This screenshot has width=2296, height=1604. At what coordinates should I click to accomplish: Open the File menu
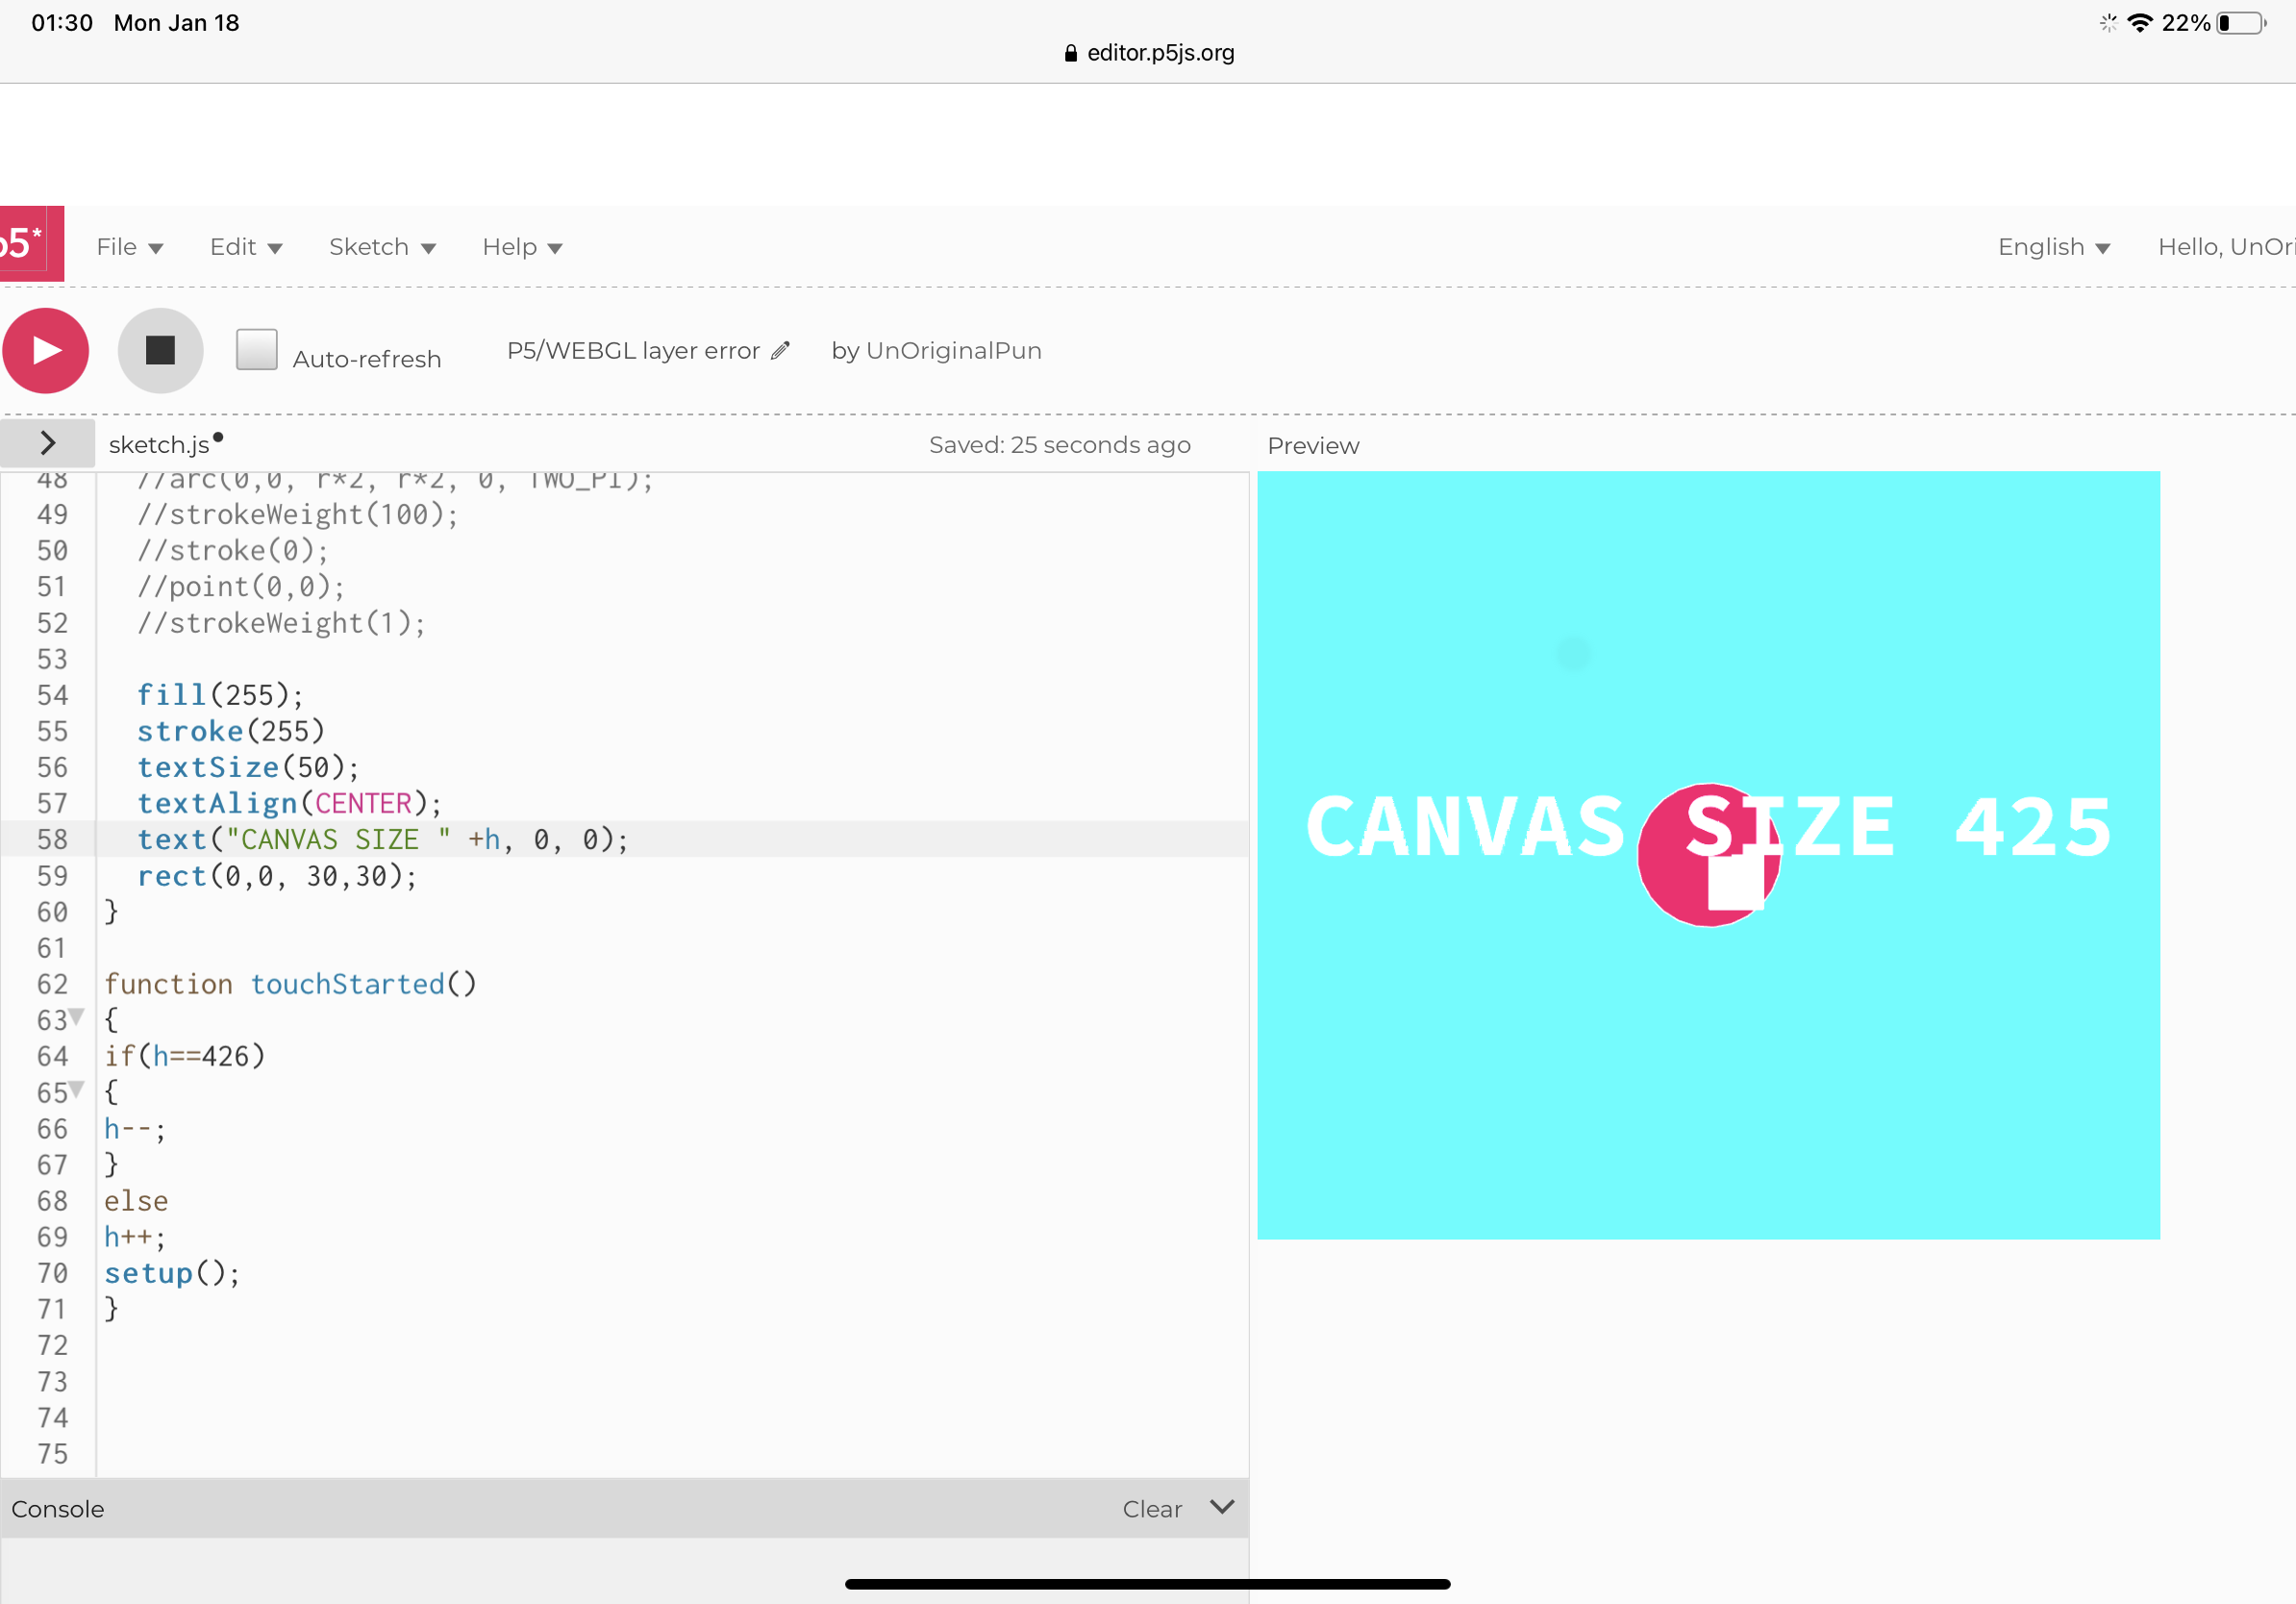(x=129, y=246)
